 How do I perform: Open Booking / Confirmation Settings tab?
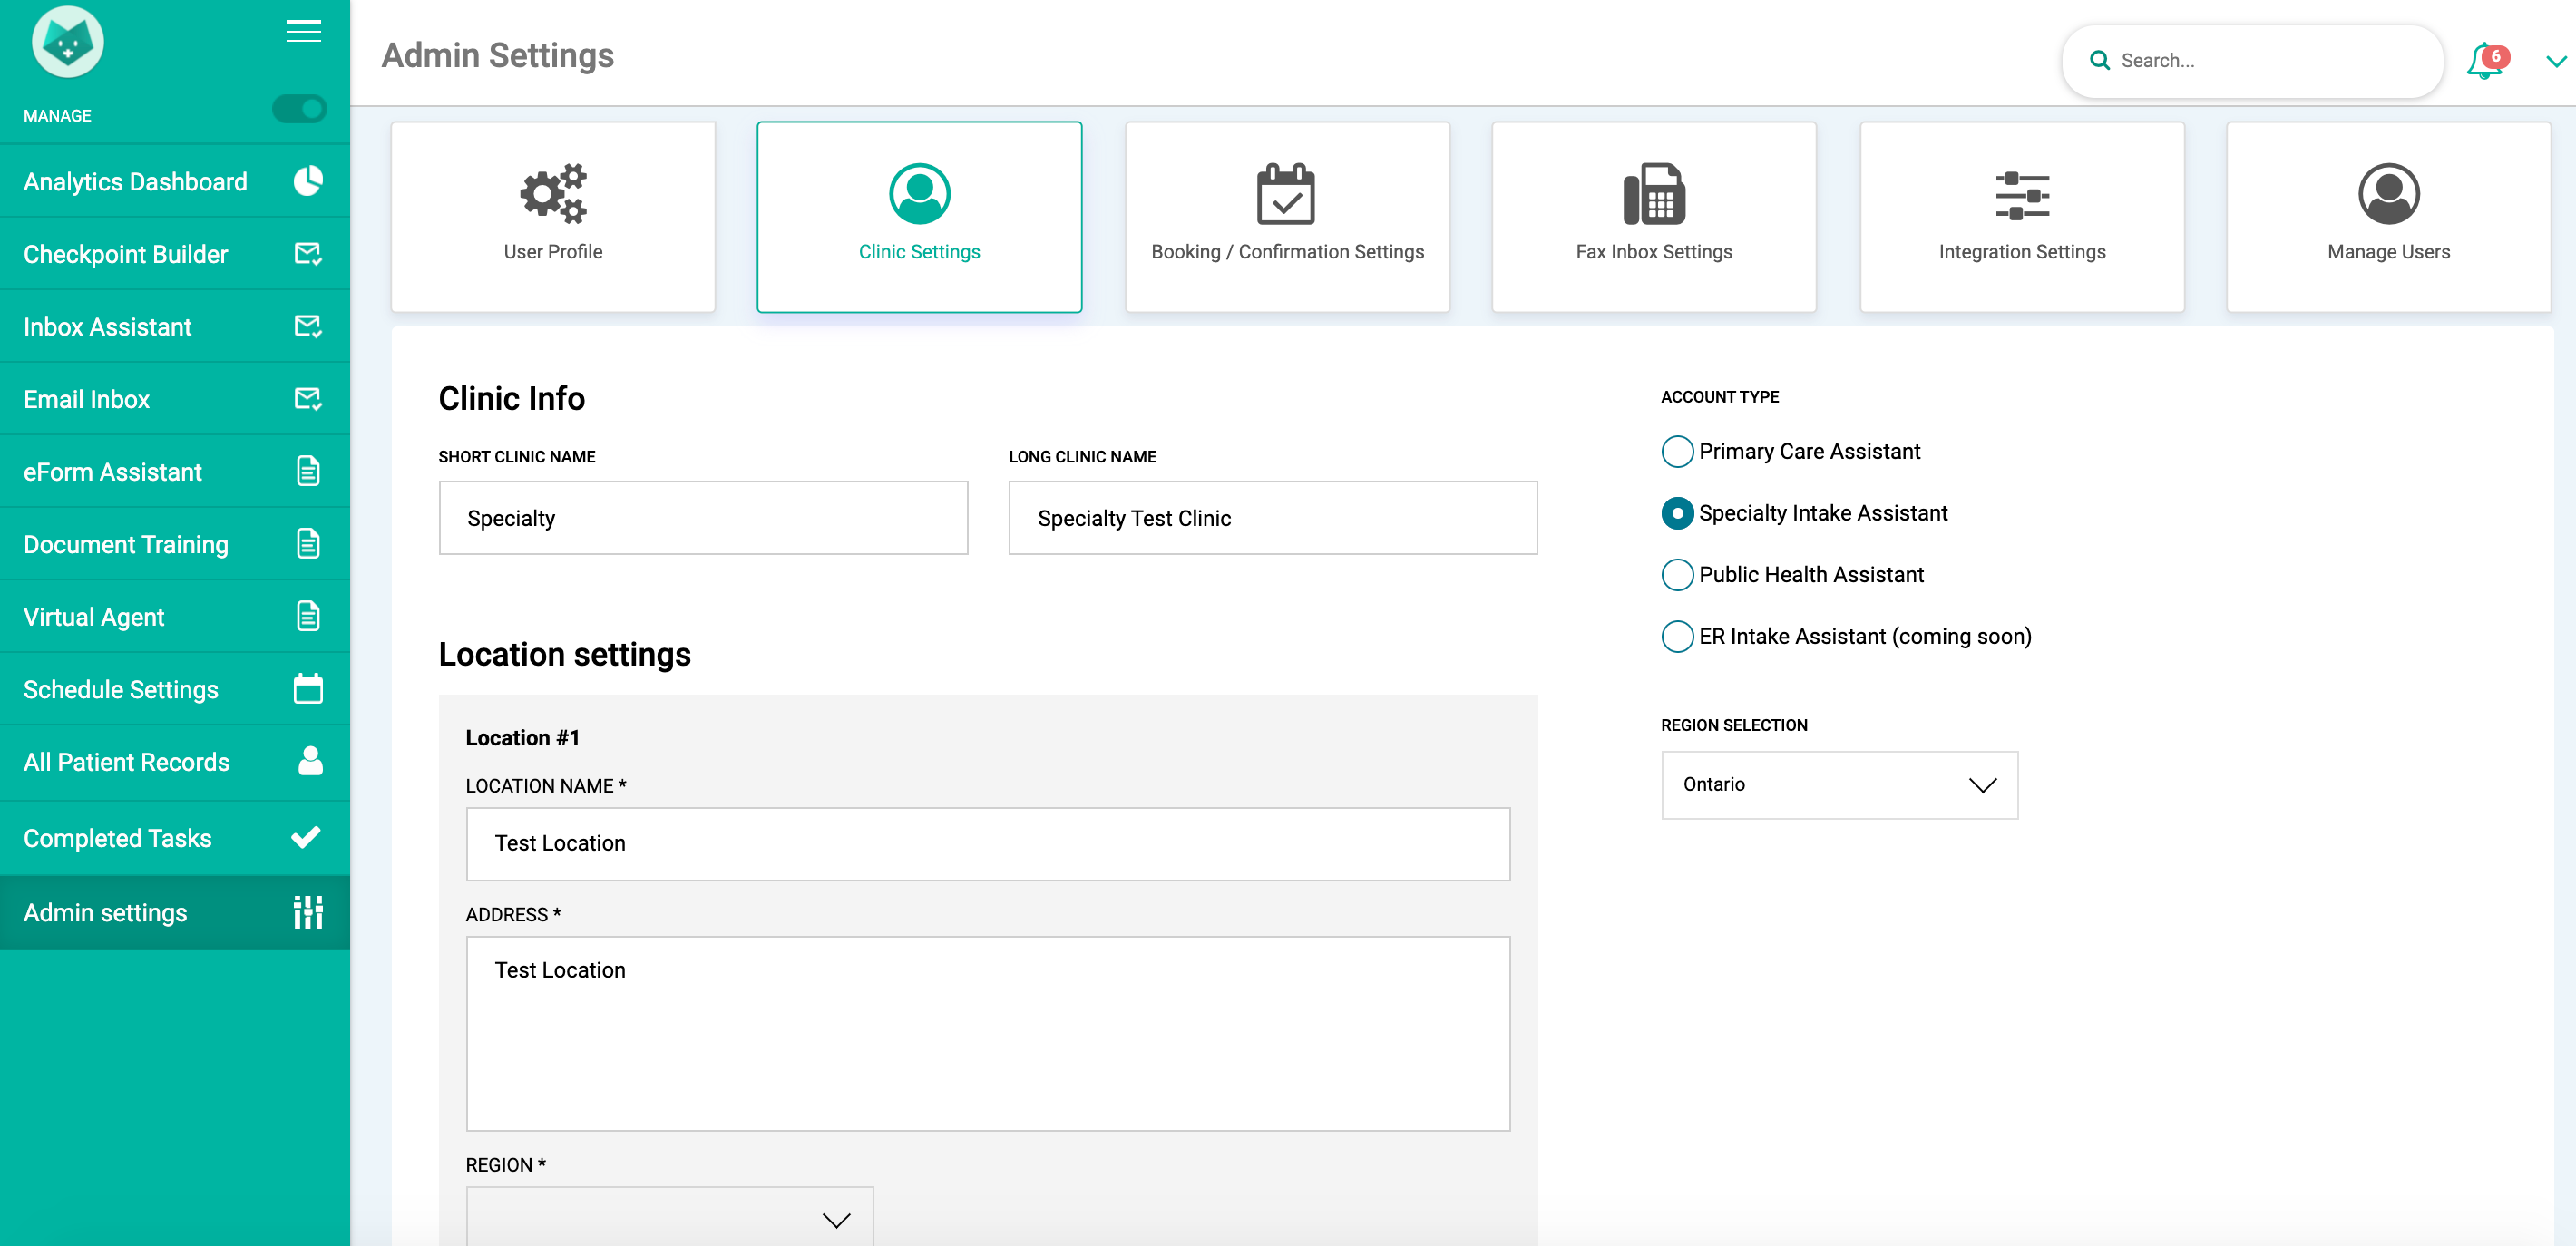point(1287,217)
